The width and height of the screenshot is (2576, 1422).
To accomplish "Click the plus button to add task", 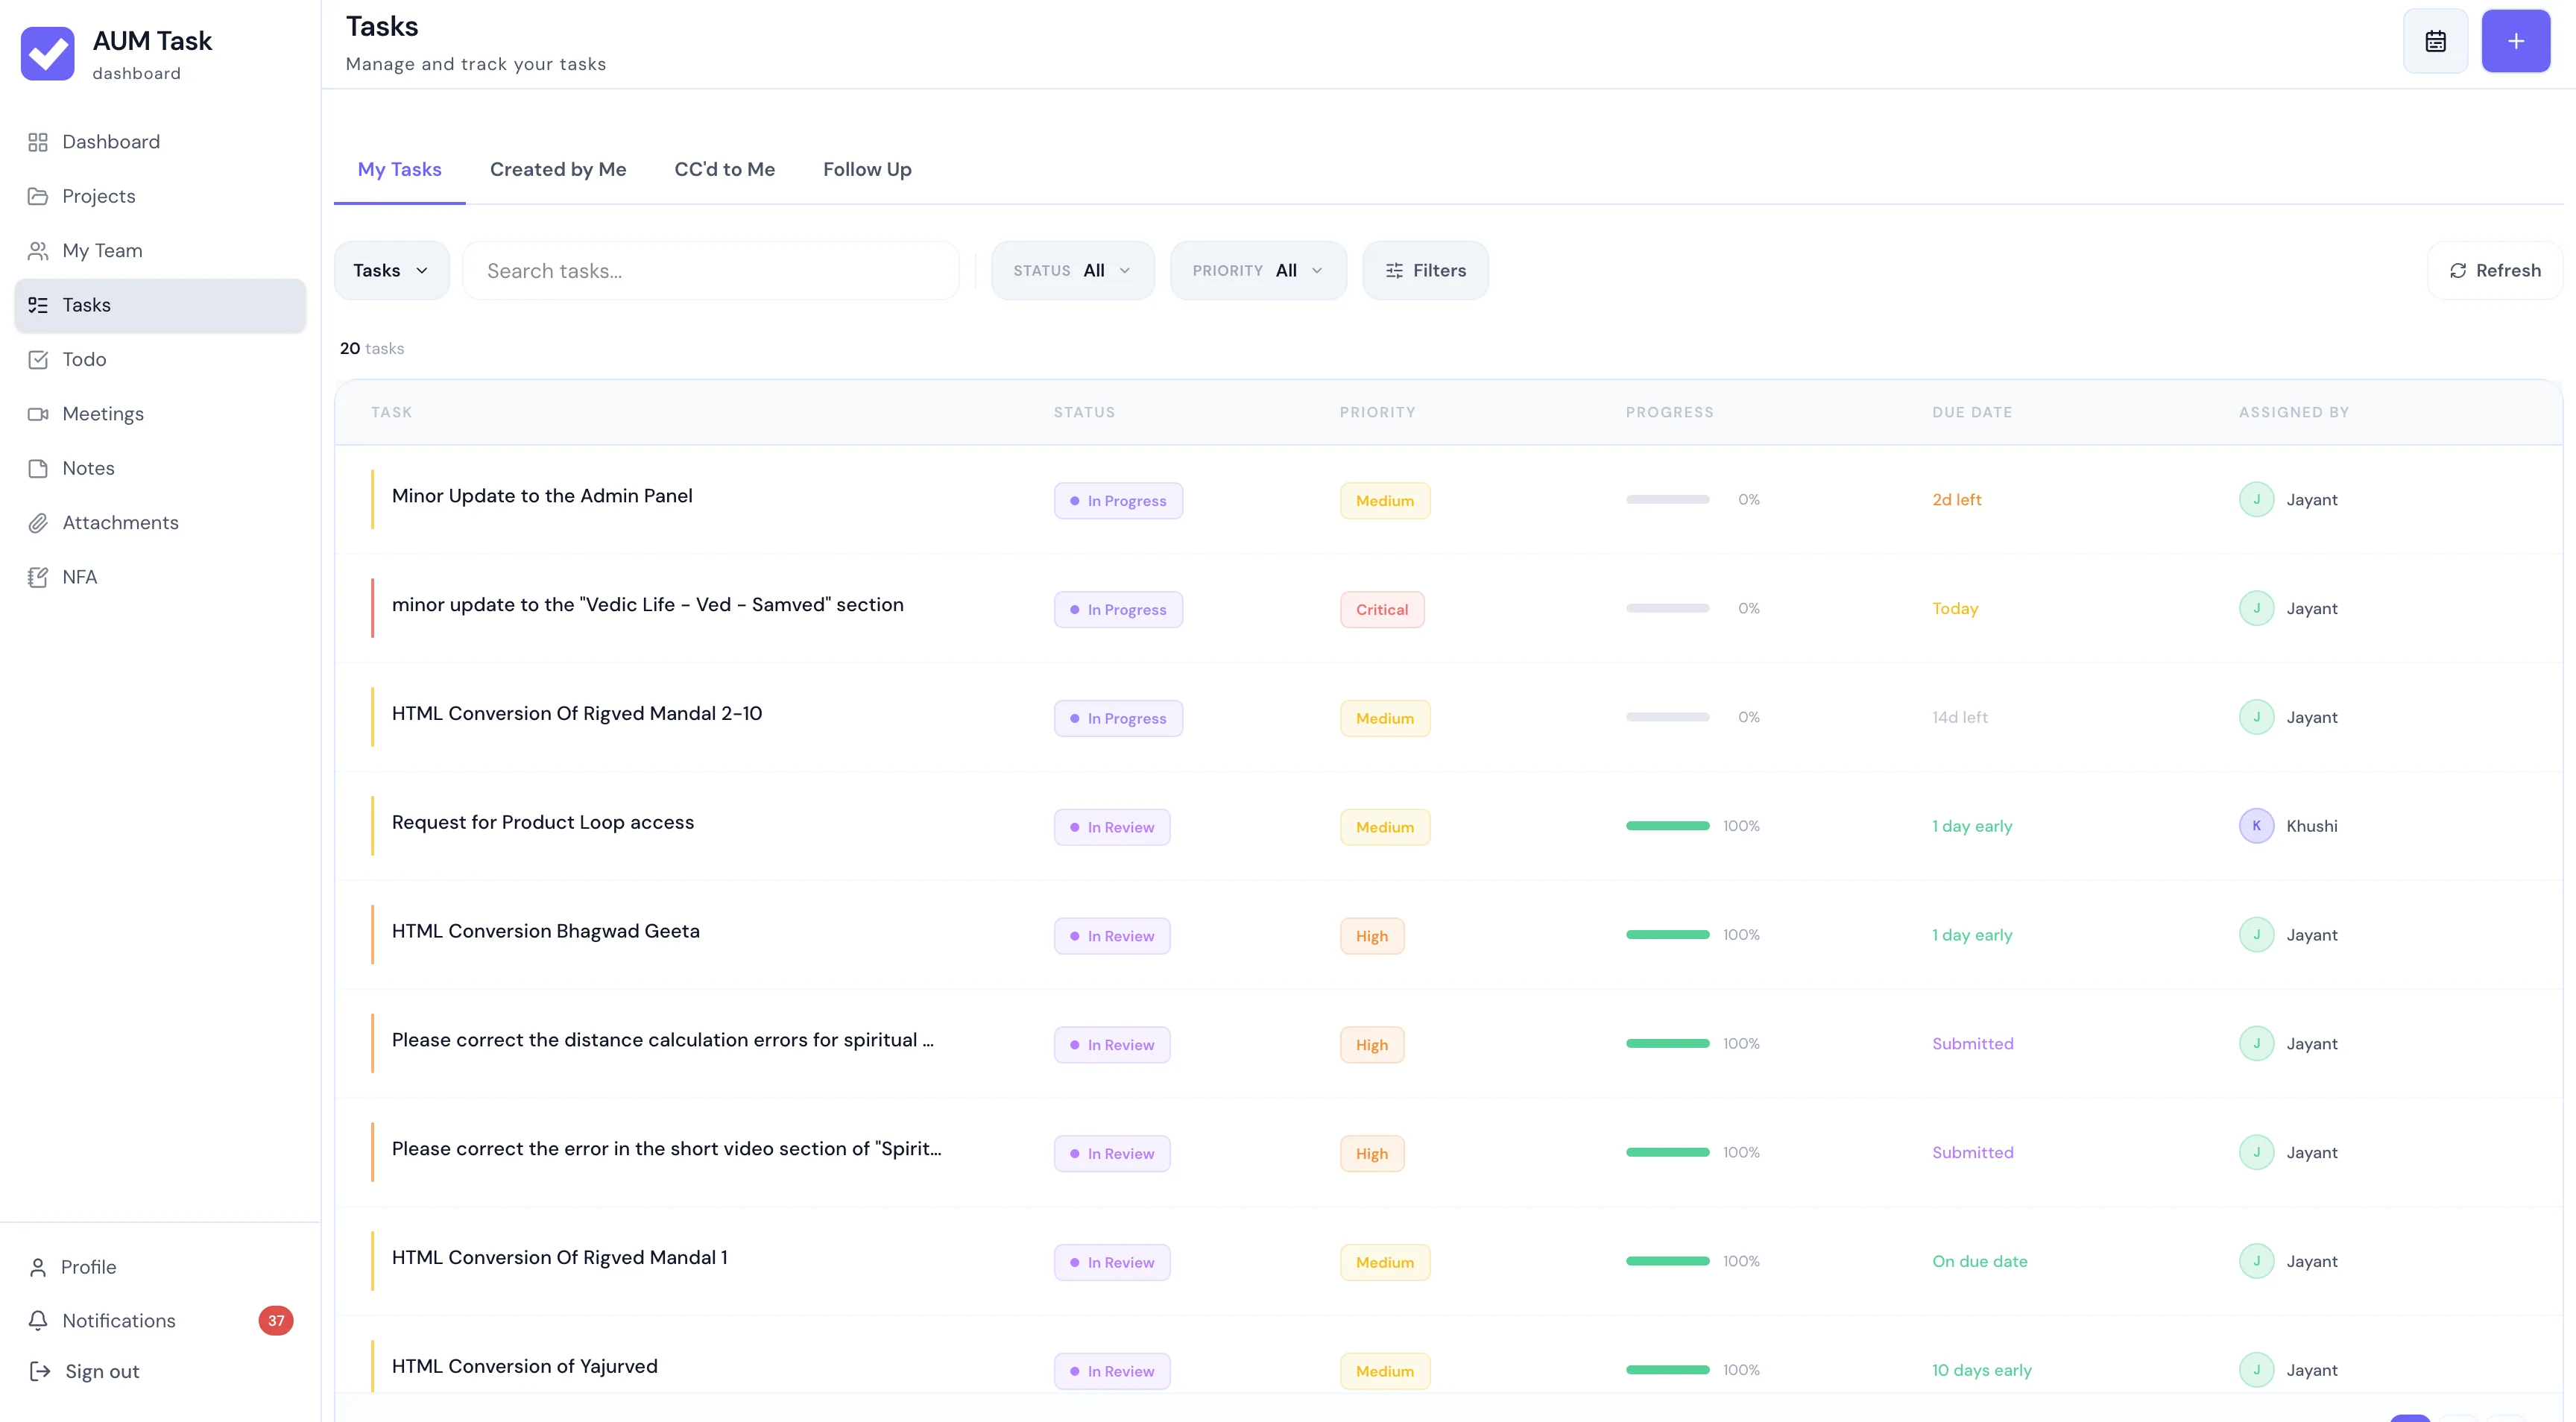I will [x=2515, y=41].
